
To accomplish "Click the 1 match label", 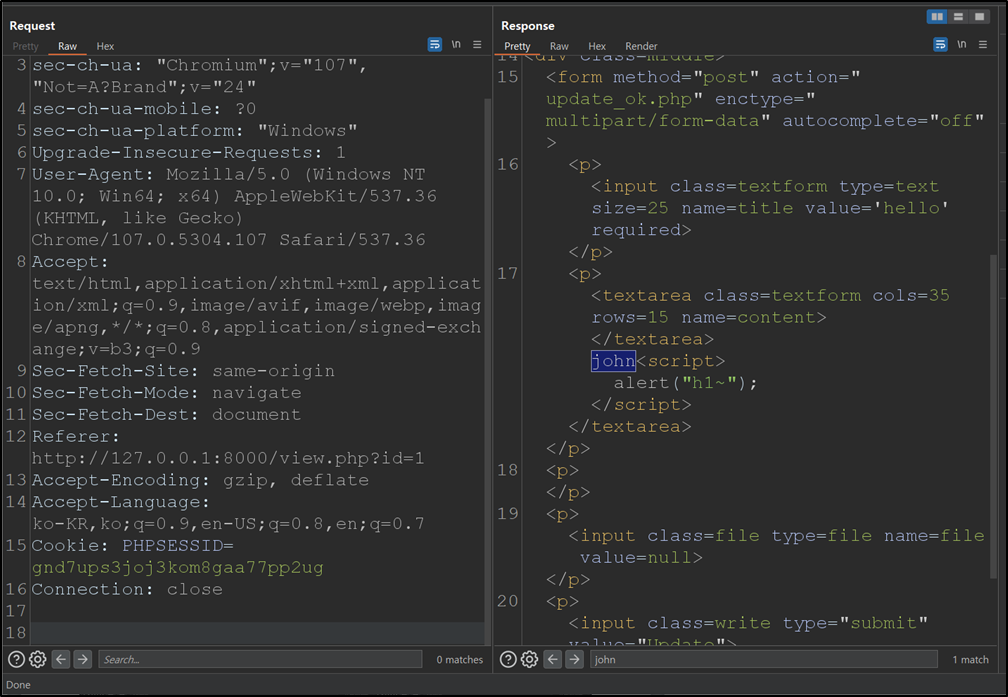I will point(971,660).
